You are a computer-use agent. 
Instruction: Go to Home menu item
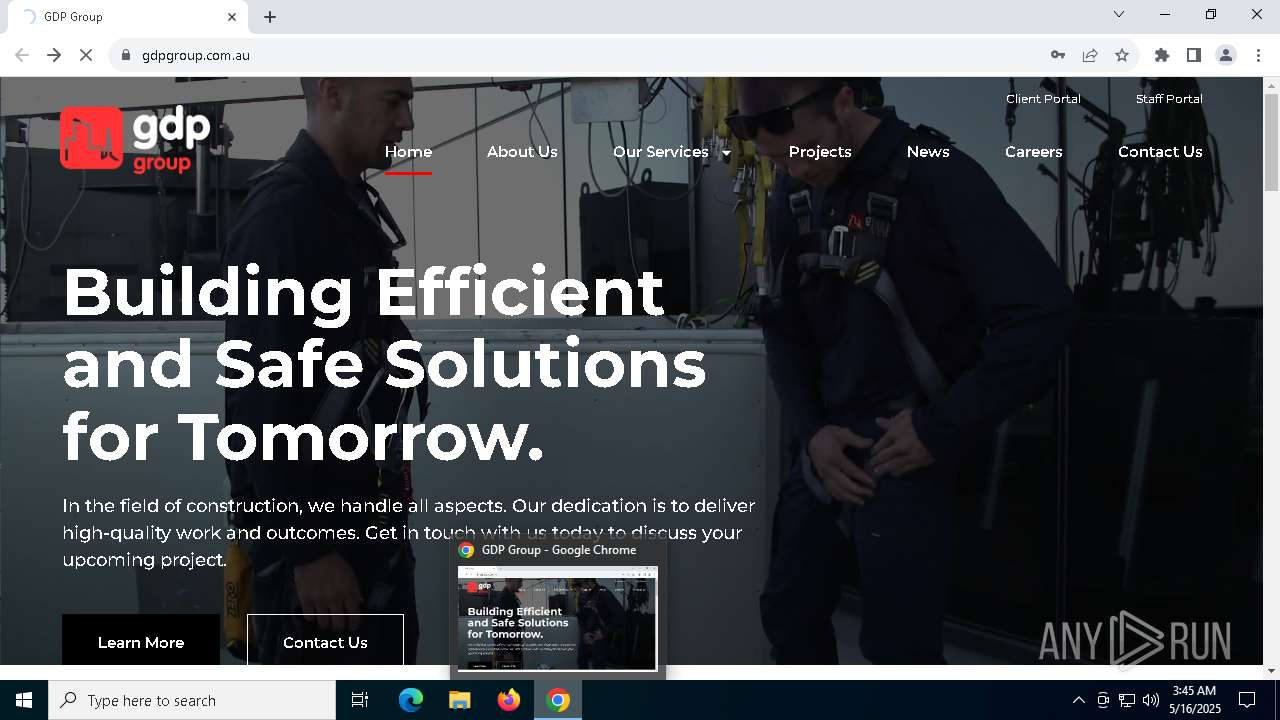(408, 152)
